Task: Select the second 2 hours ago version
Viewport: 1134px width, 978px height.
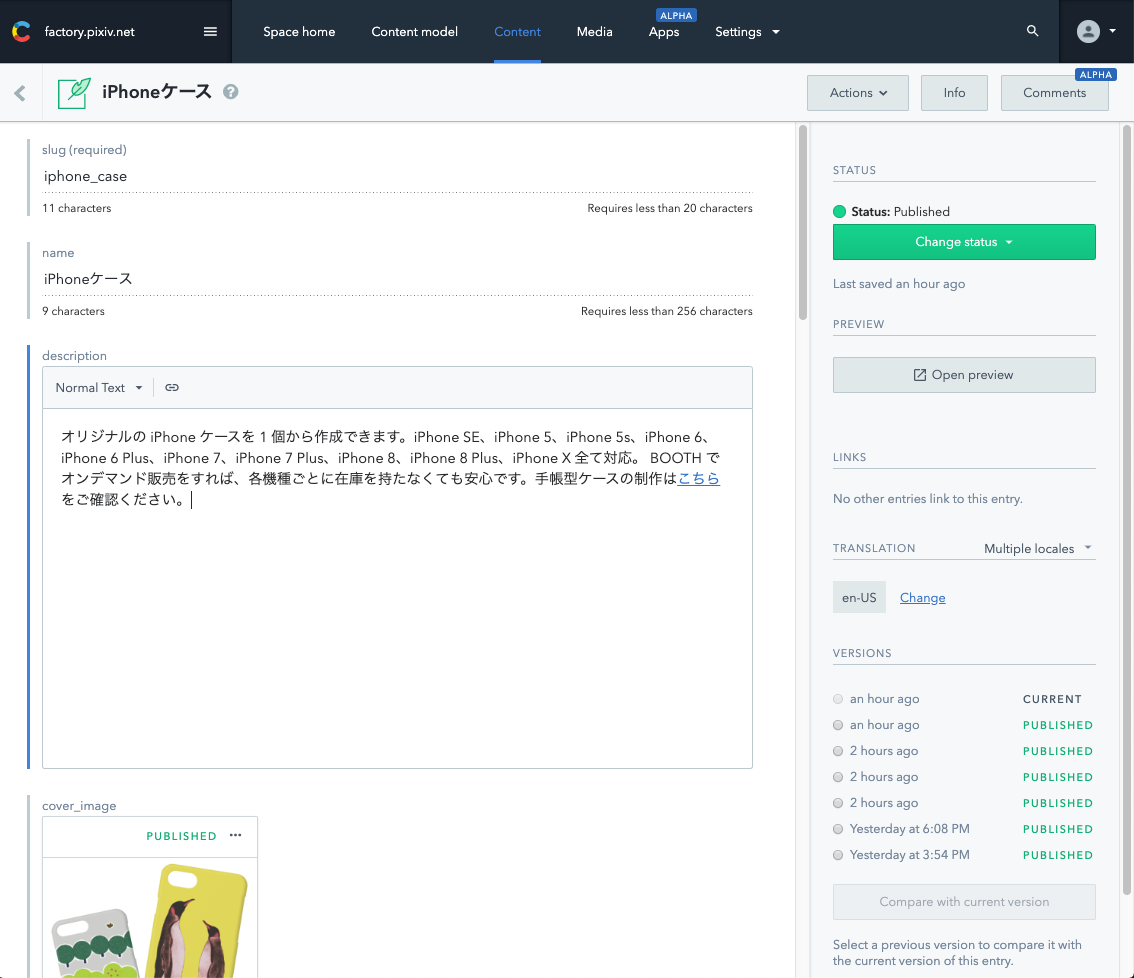Action: [838, 777]
